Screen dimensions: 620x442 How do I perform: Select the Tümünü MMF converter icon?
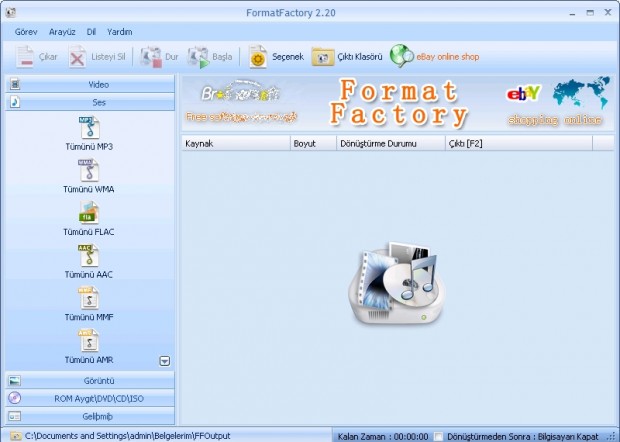(89, 298)
